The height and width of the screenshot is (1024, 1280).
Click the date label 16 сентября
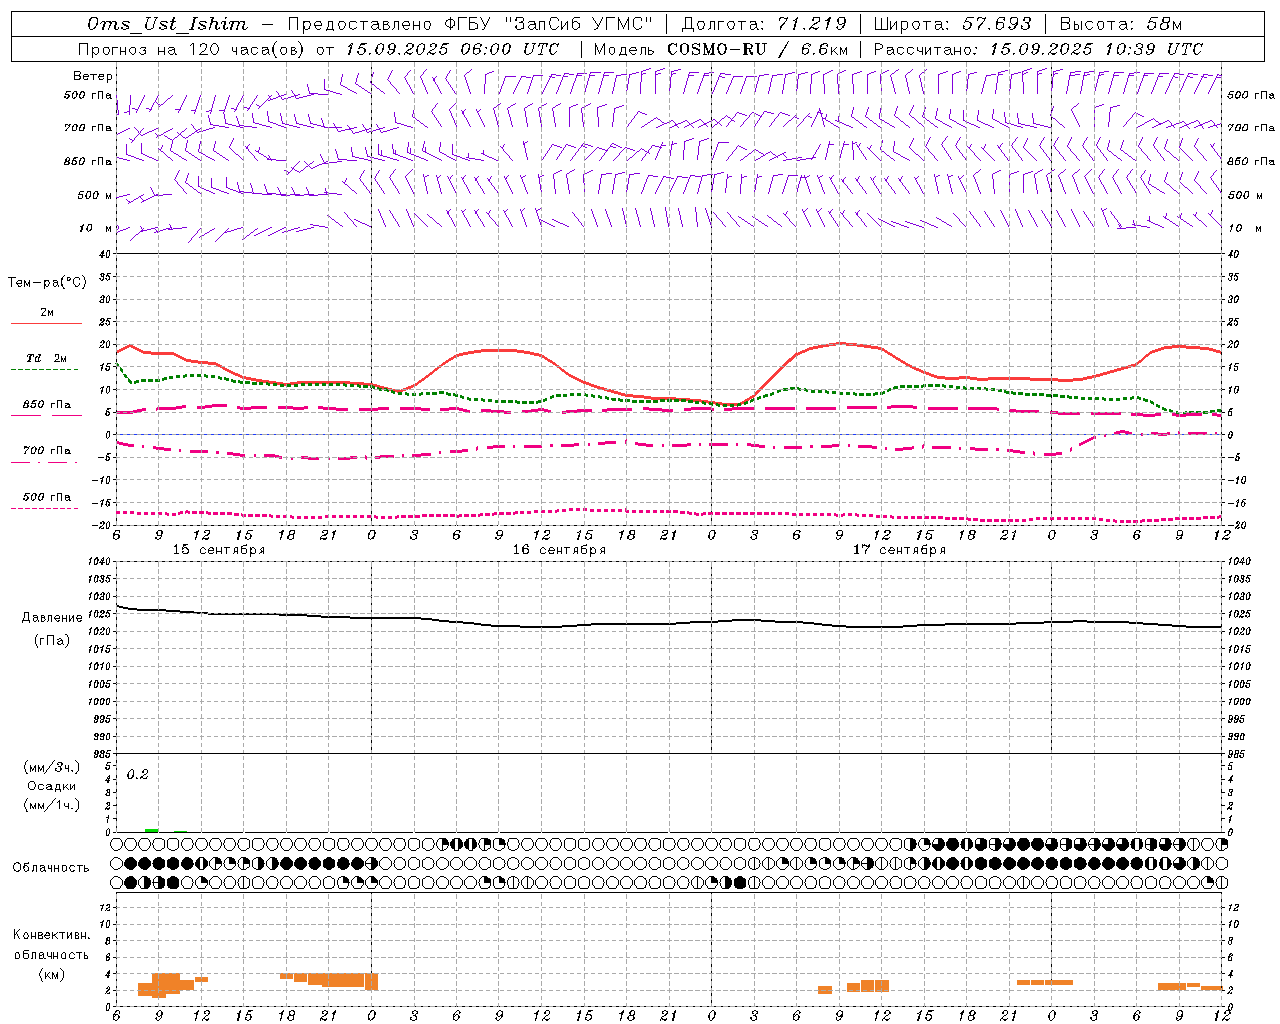point(559,550)
